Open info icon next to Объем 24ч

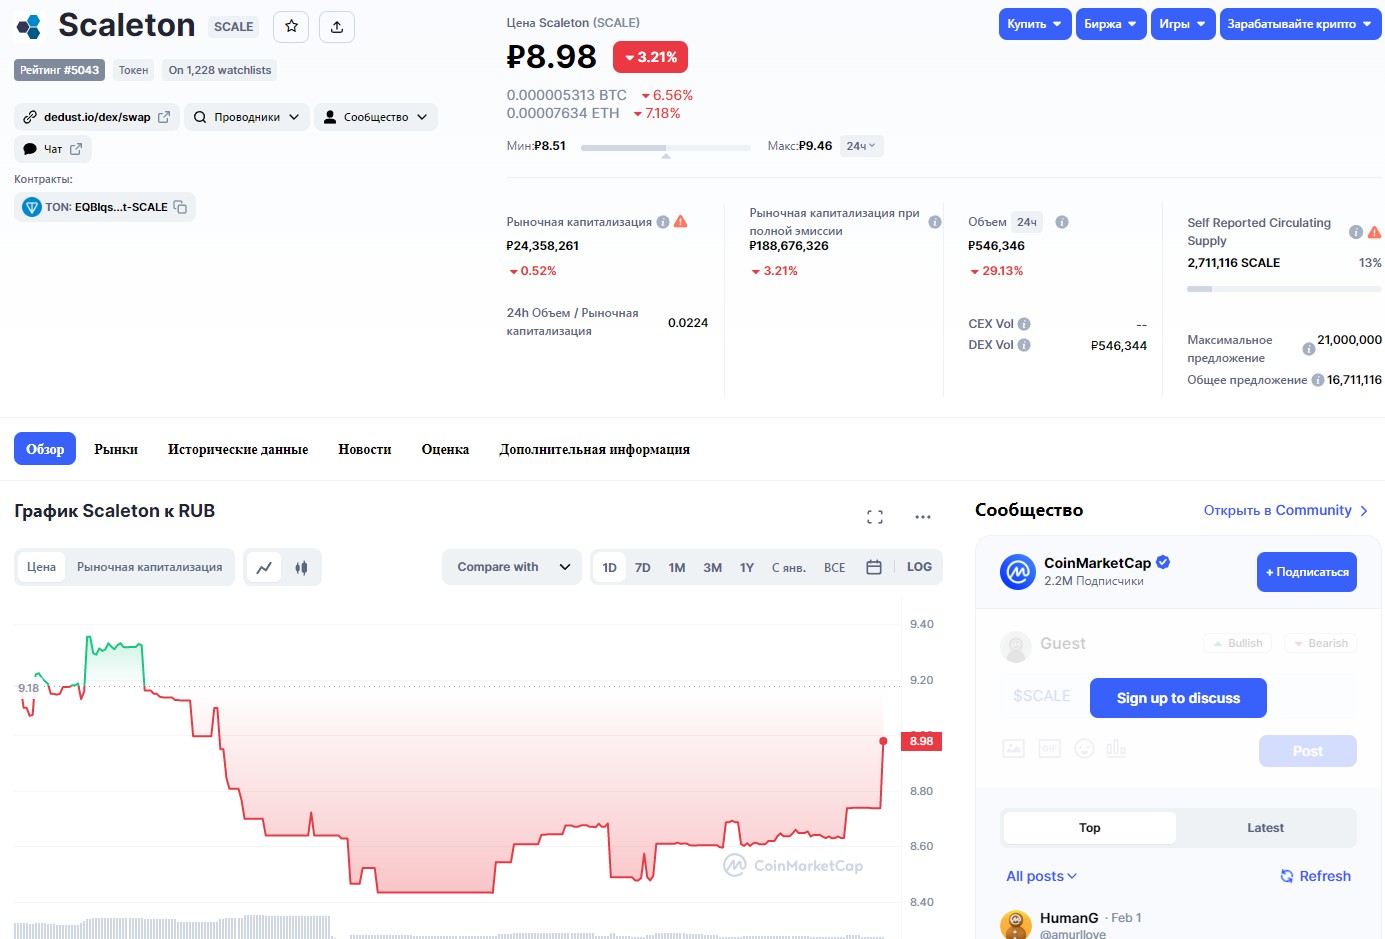[1062, 222]
